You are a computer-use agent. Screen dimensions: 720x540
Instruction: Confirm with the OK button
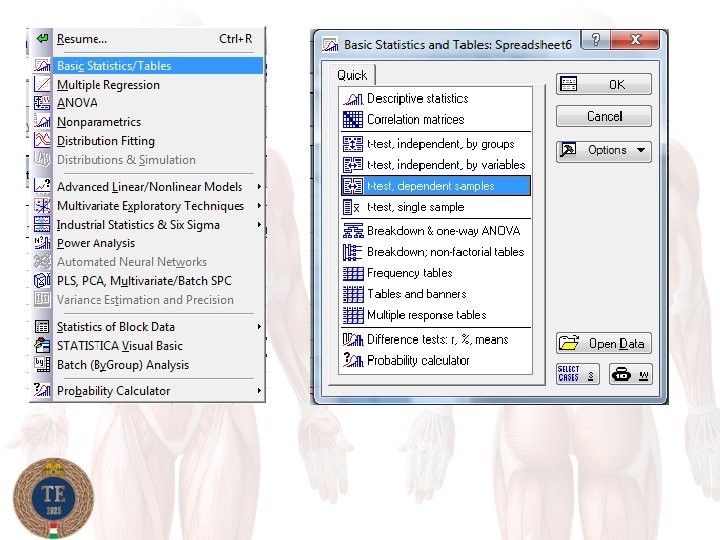604,84
